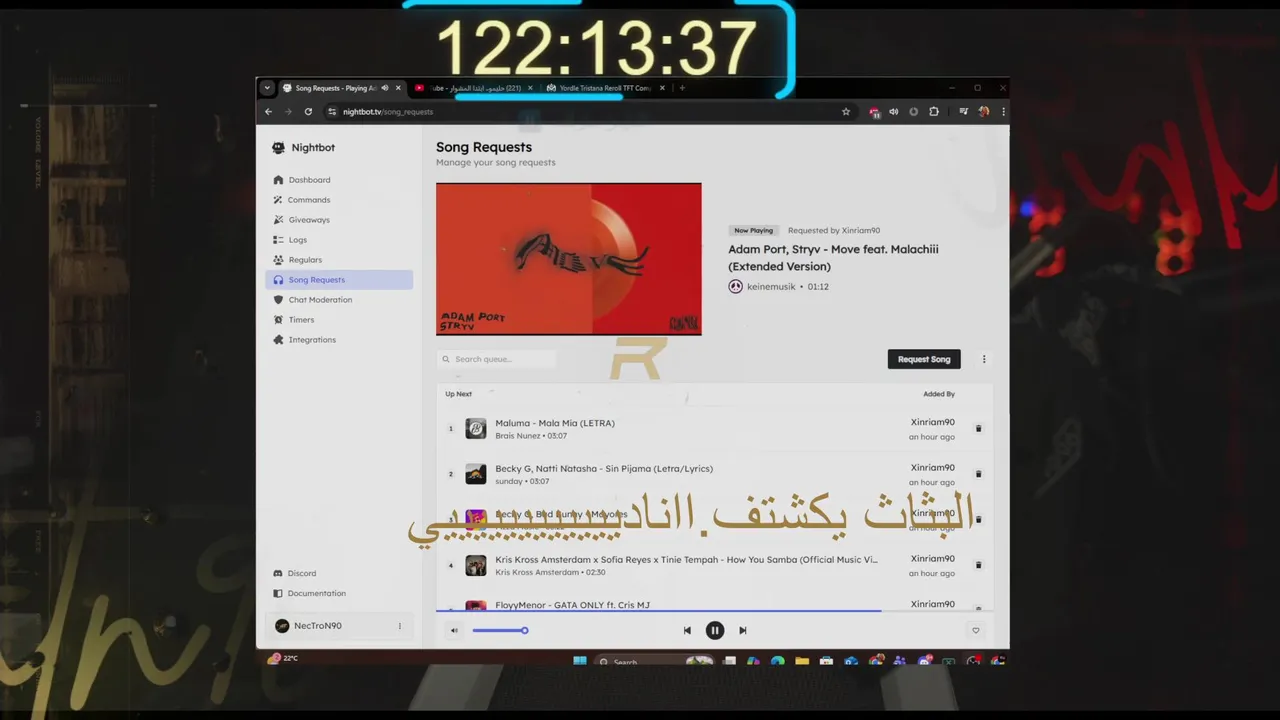The width and height of the screenshot is (1280, 720).
Task: Delete the Becky G, Bad Bunny queue entry
Action: (x=978, y=520)
